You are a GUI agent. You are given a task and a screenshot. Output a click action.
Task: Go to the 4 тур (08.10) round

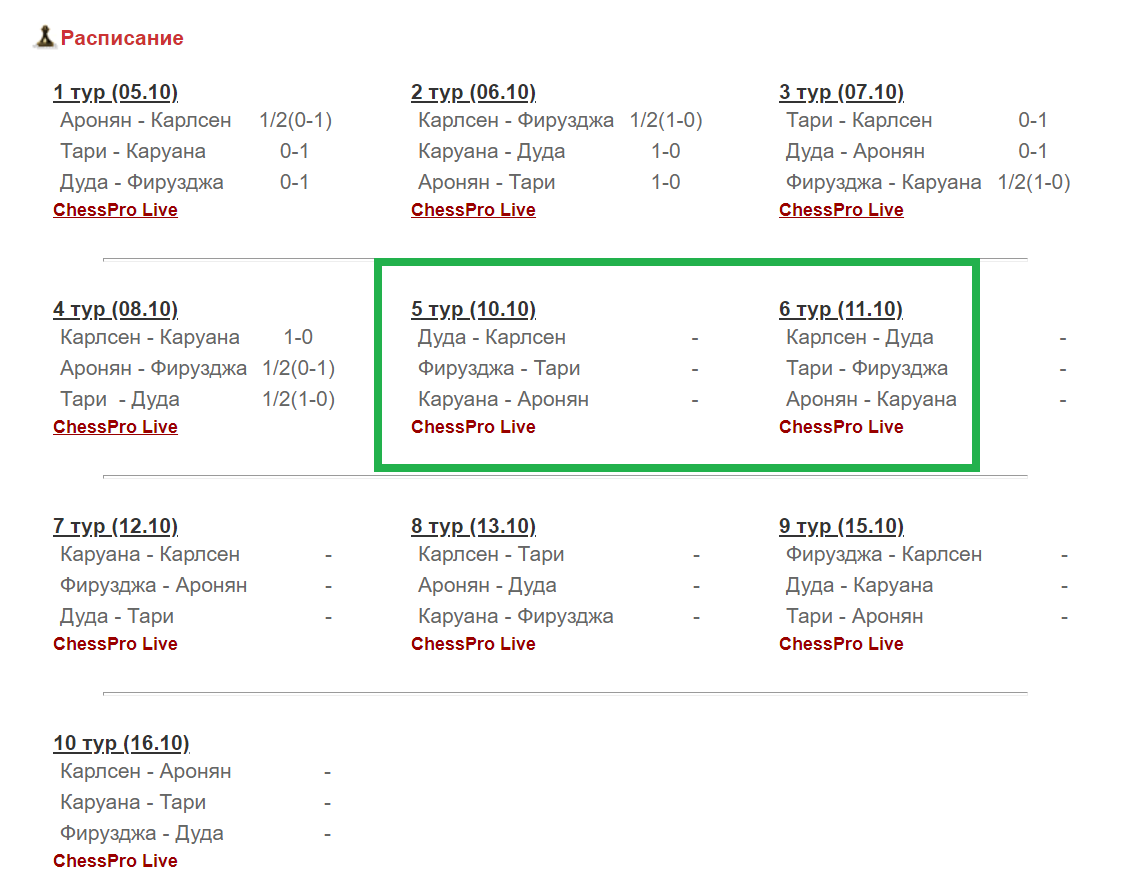tap(115, 310)
